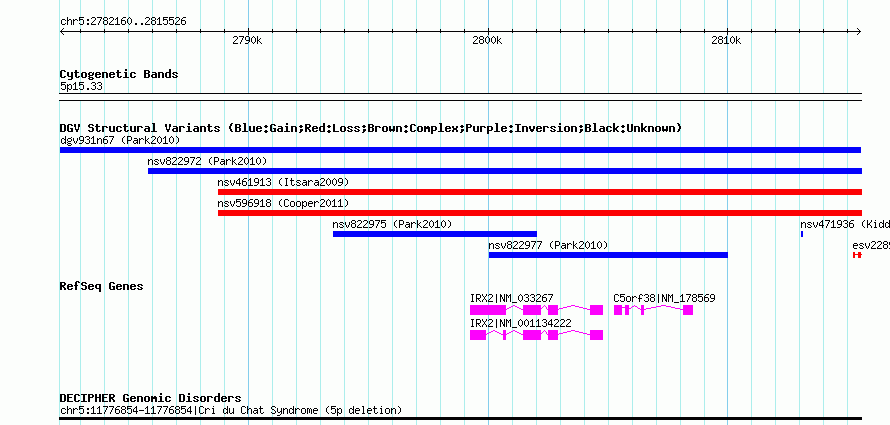Image resolution: width=890 pixels, height=425 pixels.
Task: Click the nsv822975 (Park2010) blue bar
Action: (435, 234)
